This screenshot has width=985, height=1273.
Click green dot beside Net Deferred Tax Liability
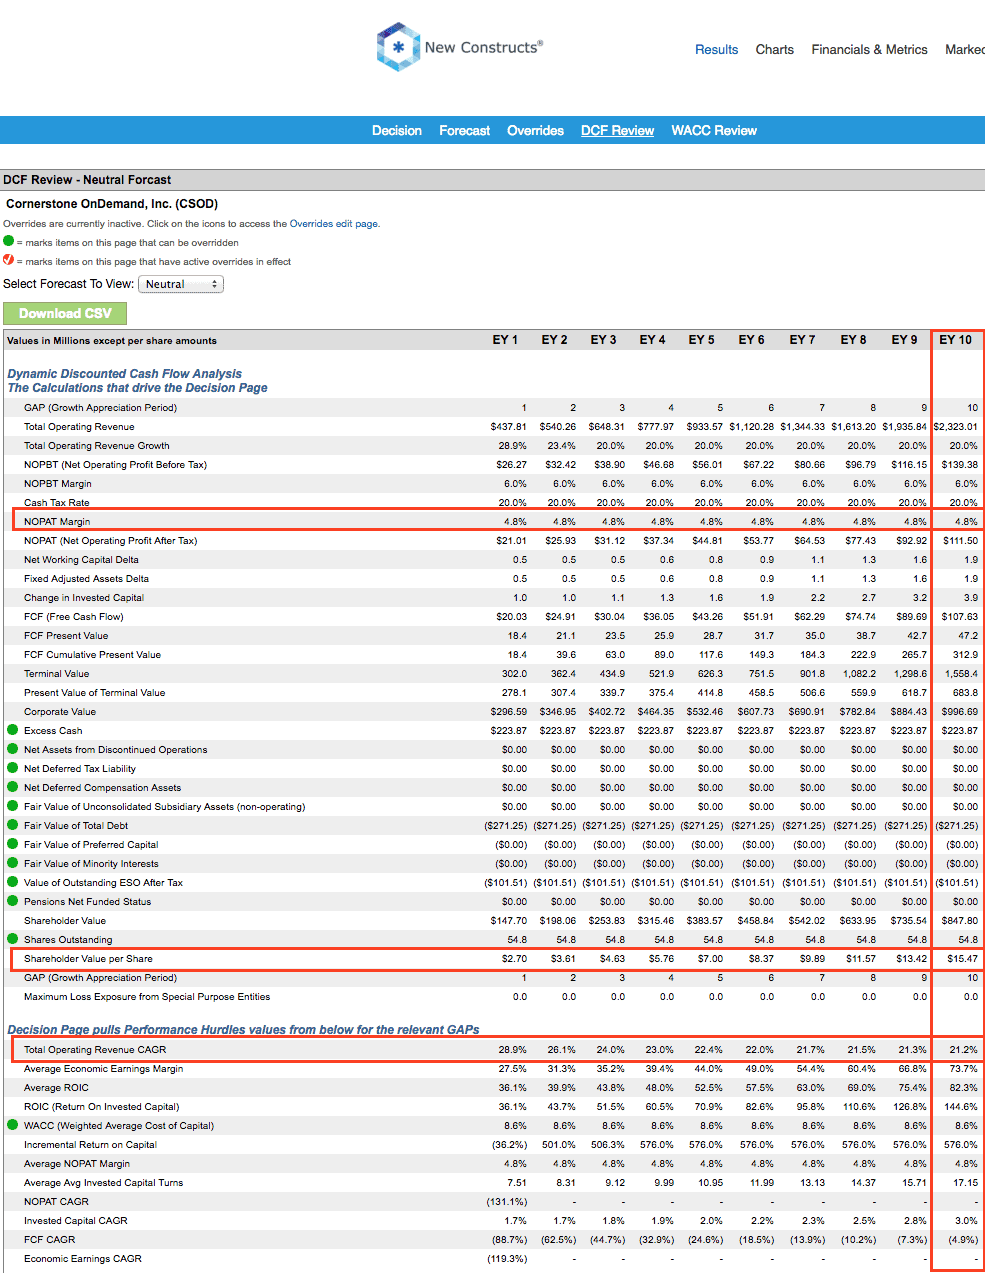coord(13,768)
